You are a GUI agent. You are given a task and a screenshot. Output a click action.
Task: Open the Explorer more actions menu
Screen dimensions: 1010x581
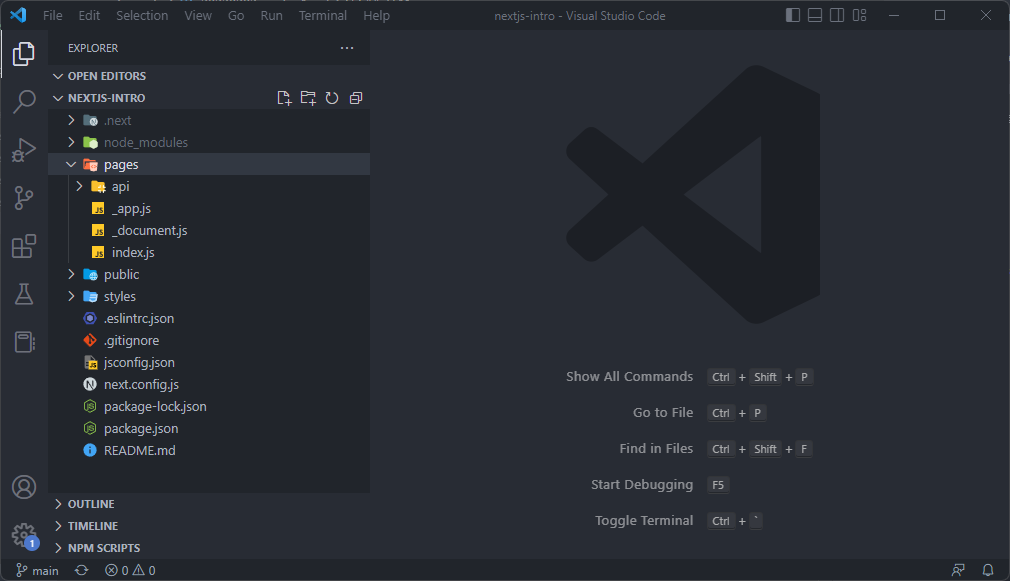(347, 48)
